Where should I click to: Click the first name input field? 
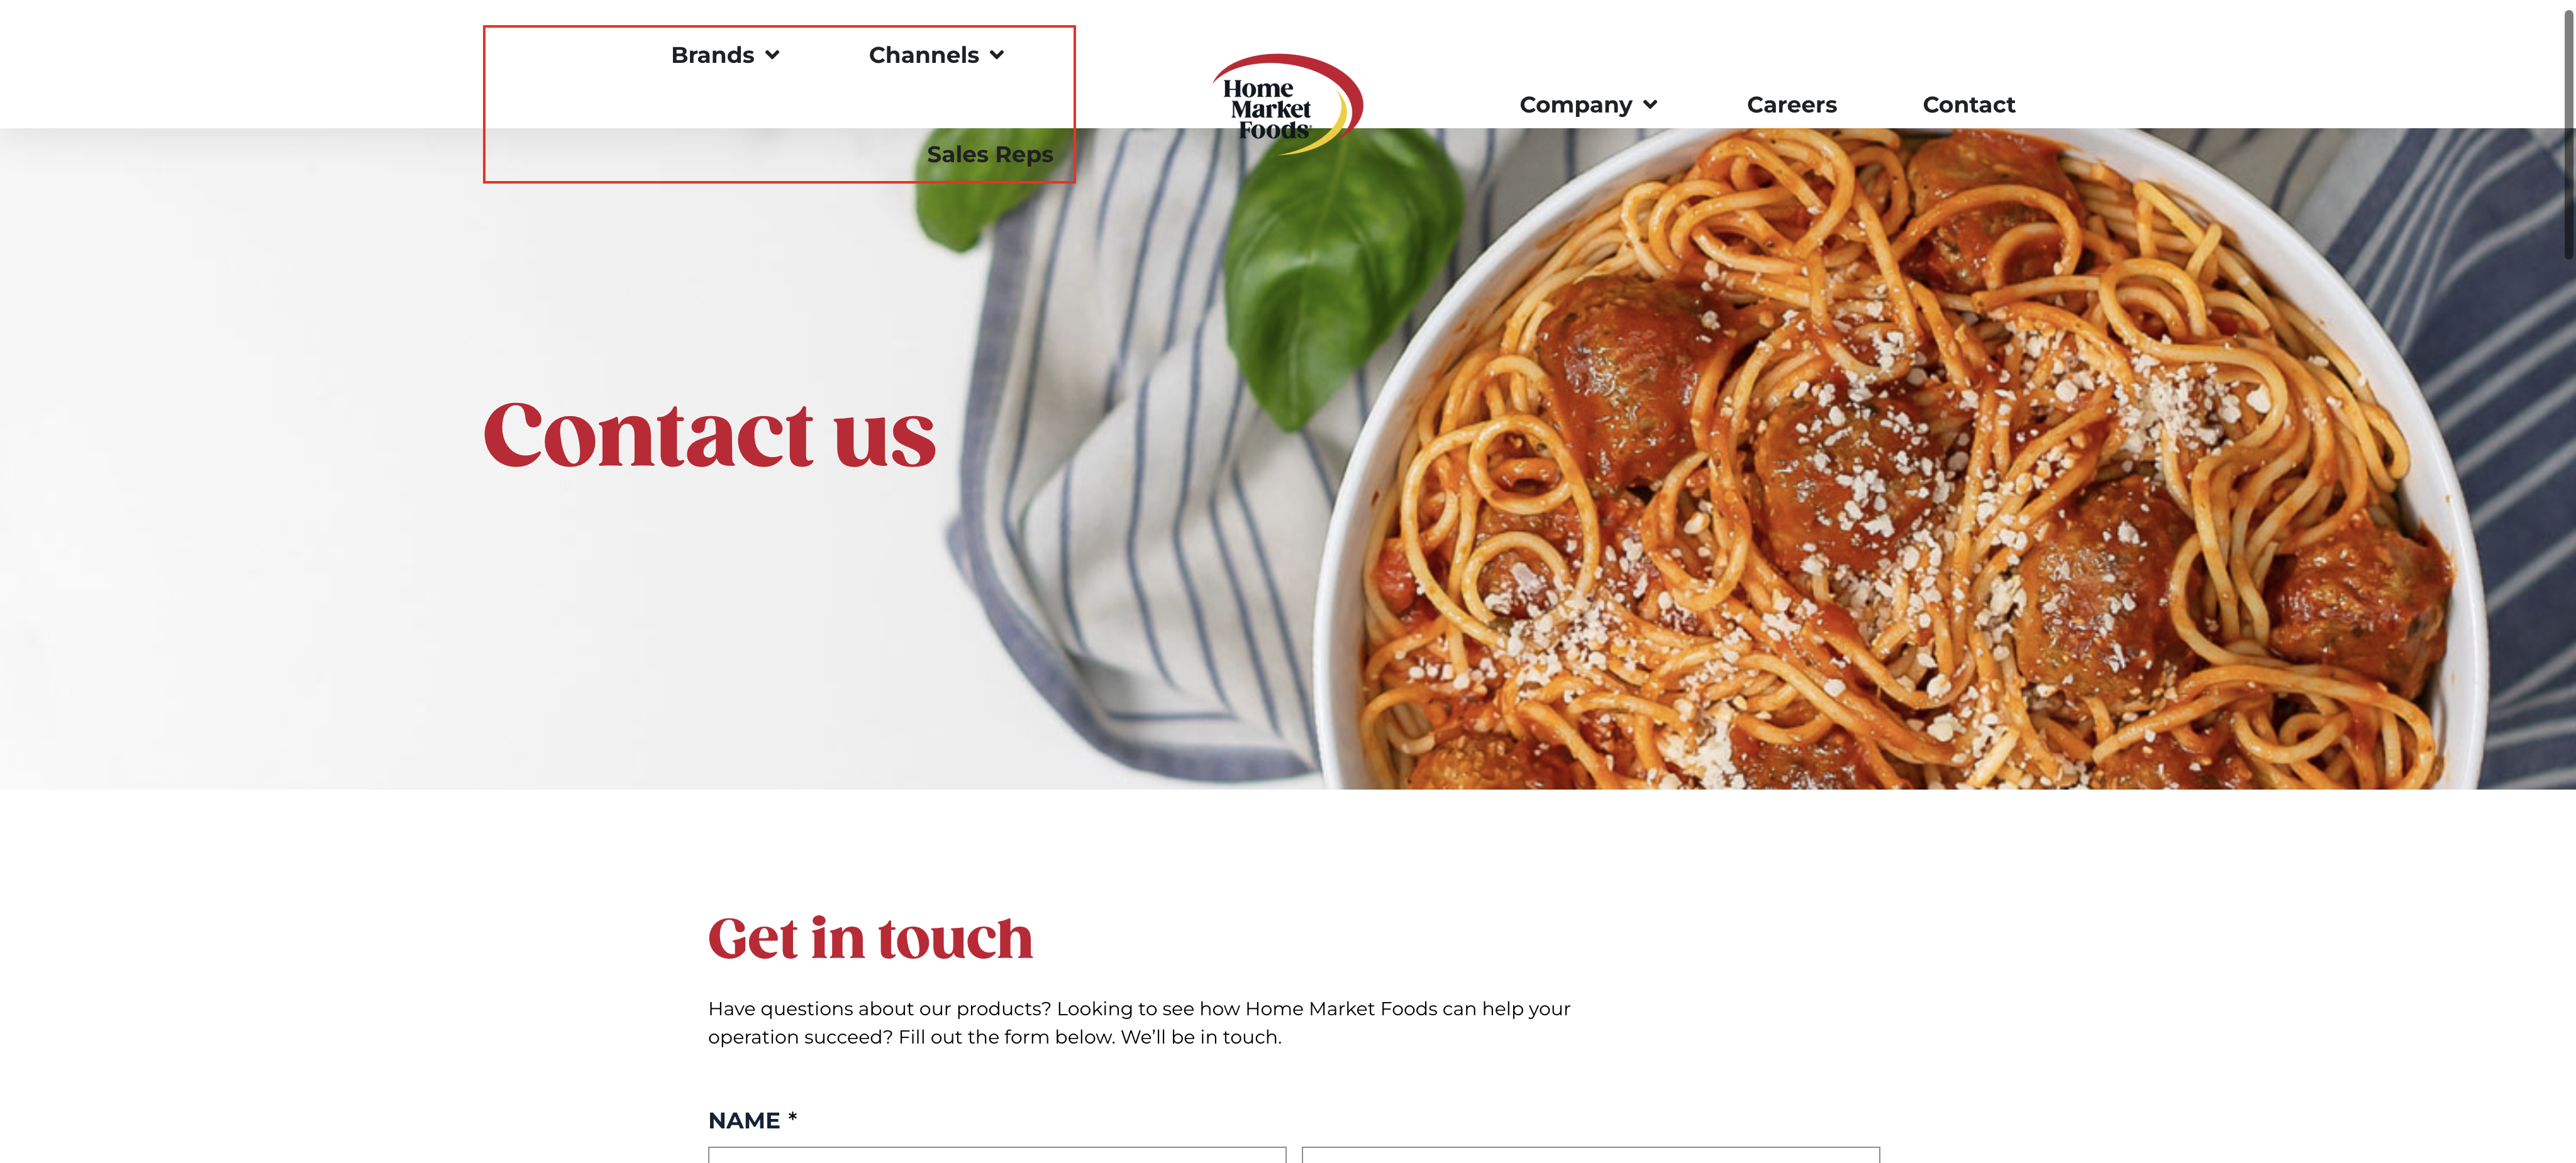click(996, 1155)
